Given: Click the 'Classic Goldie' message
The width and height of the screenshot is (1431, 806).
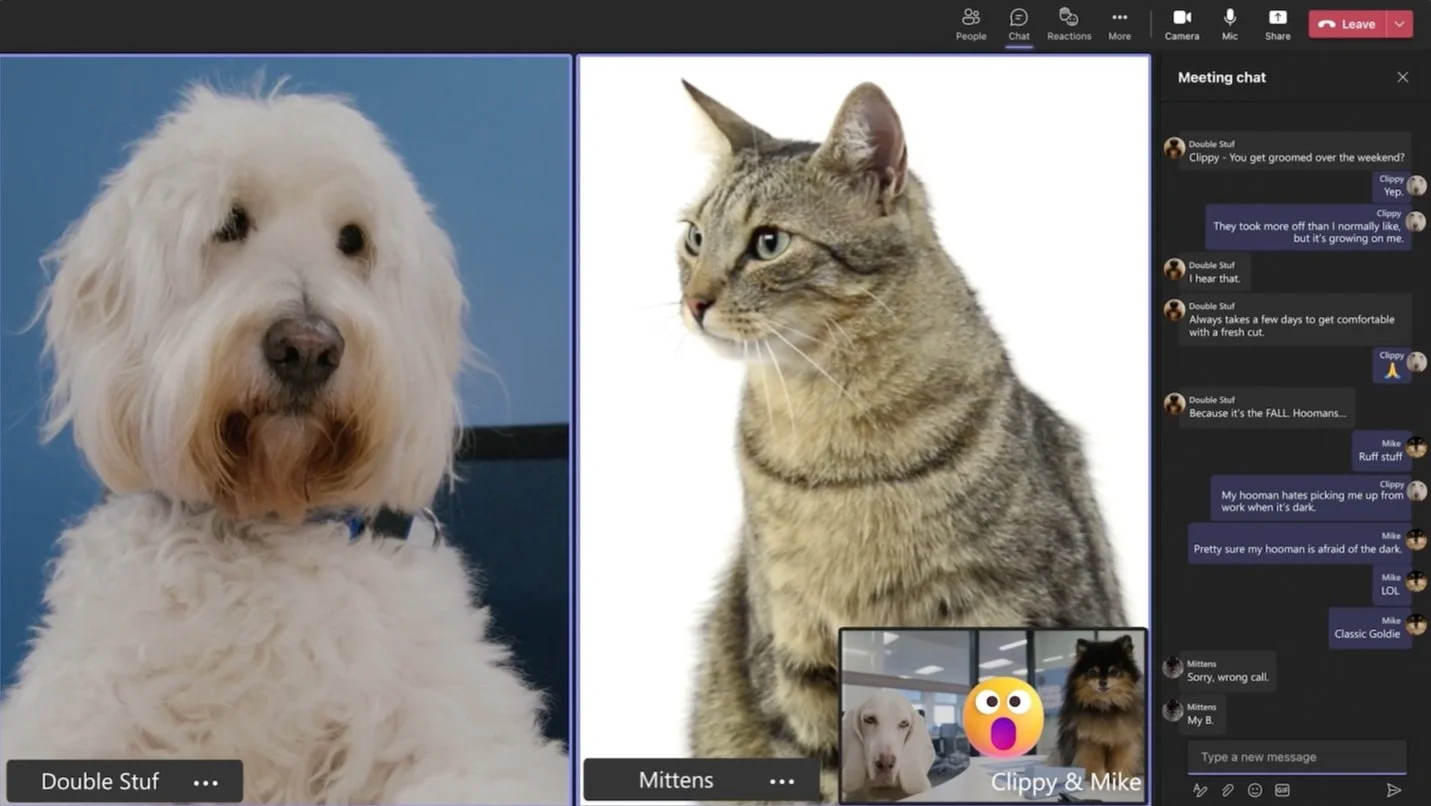Looking at the screenshot, I should coord(1368,628).
